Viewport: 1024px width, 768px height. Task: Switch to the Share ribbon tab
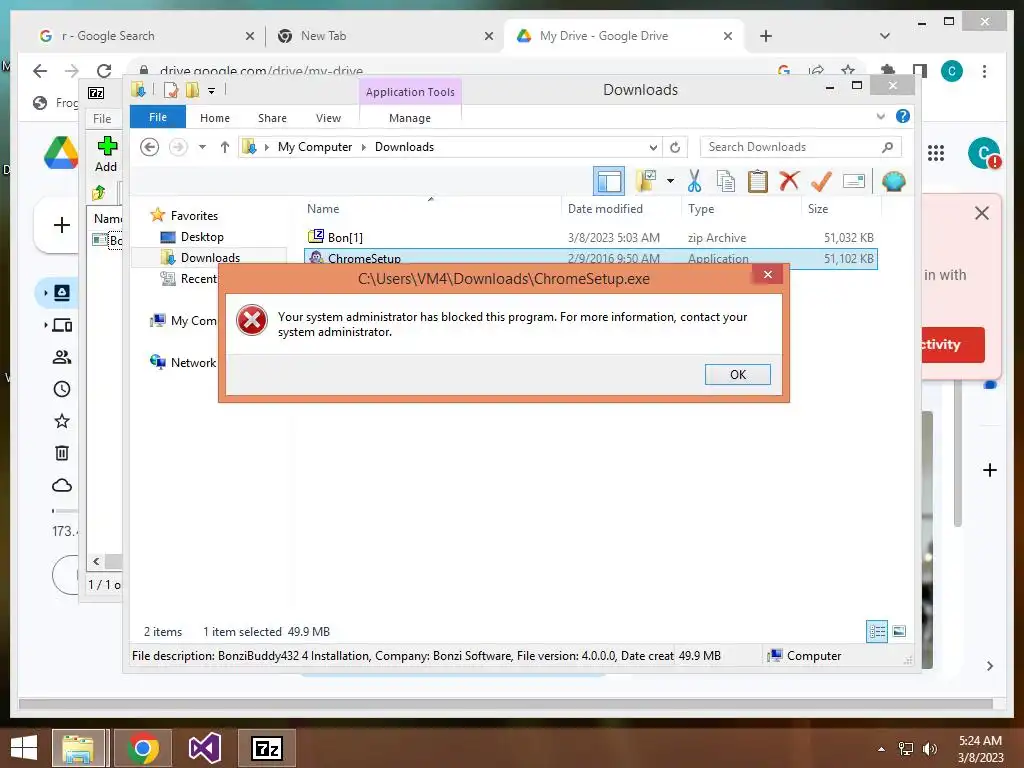[x=272, y=118]
